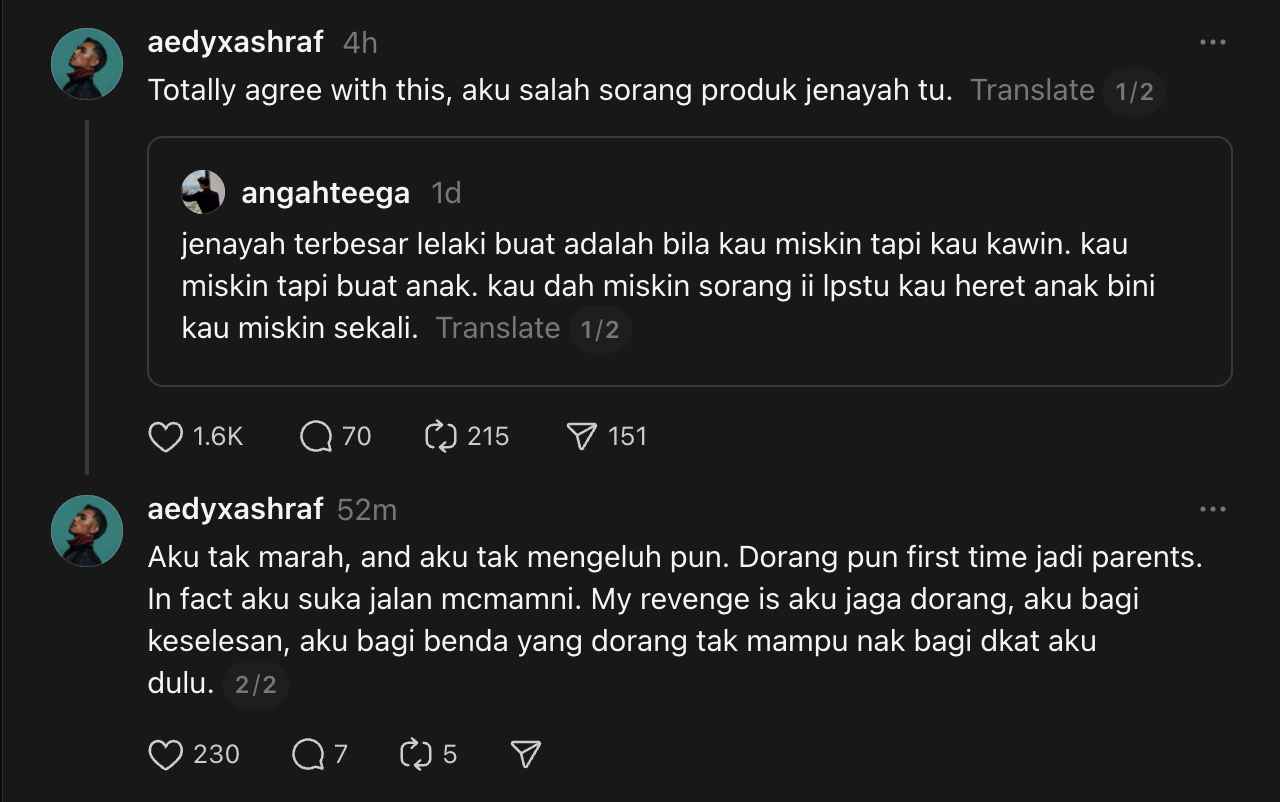
Task: Like the first post with 1.6K likes
Action: 166,437
